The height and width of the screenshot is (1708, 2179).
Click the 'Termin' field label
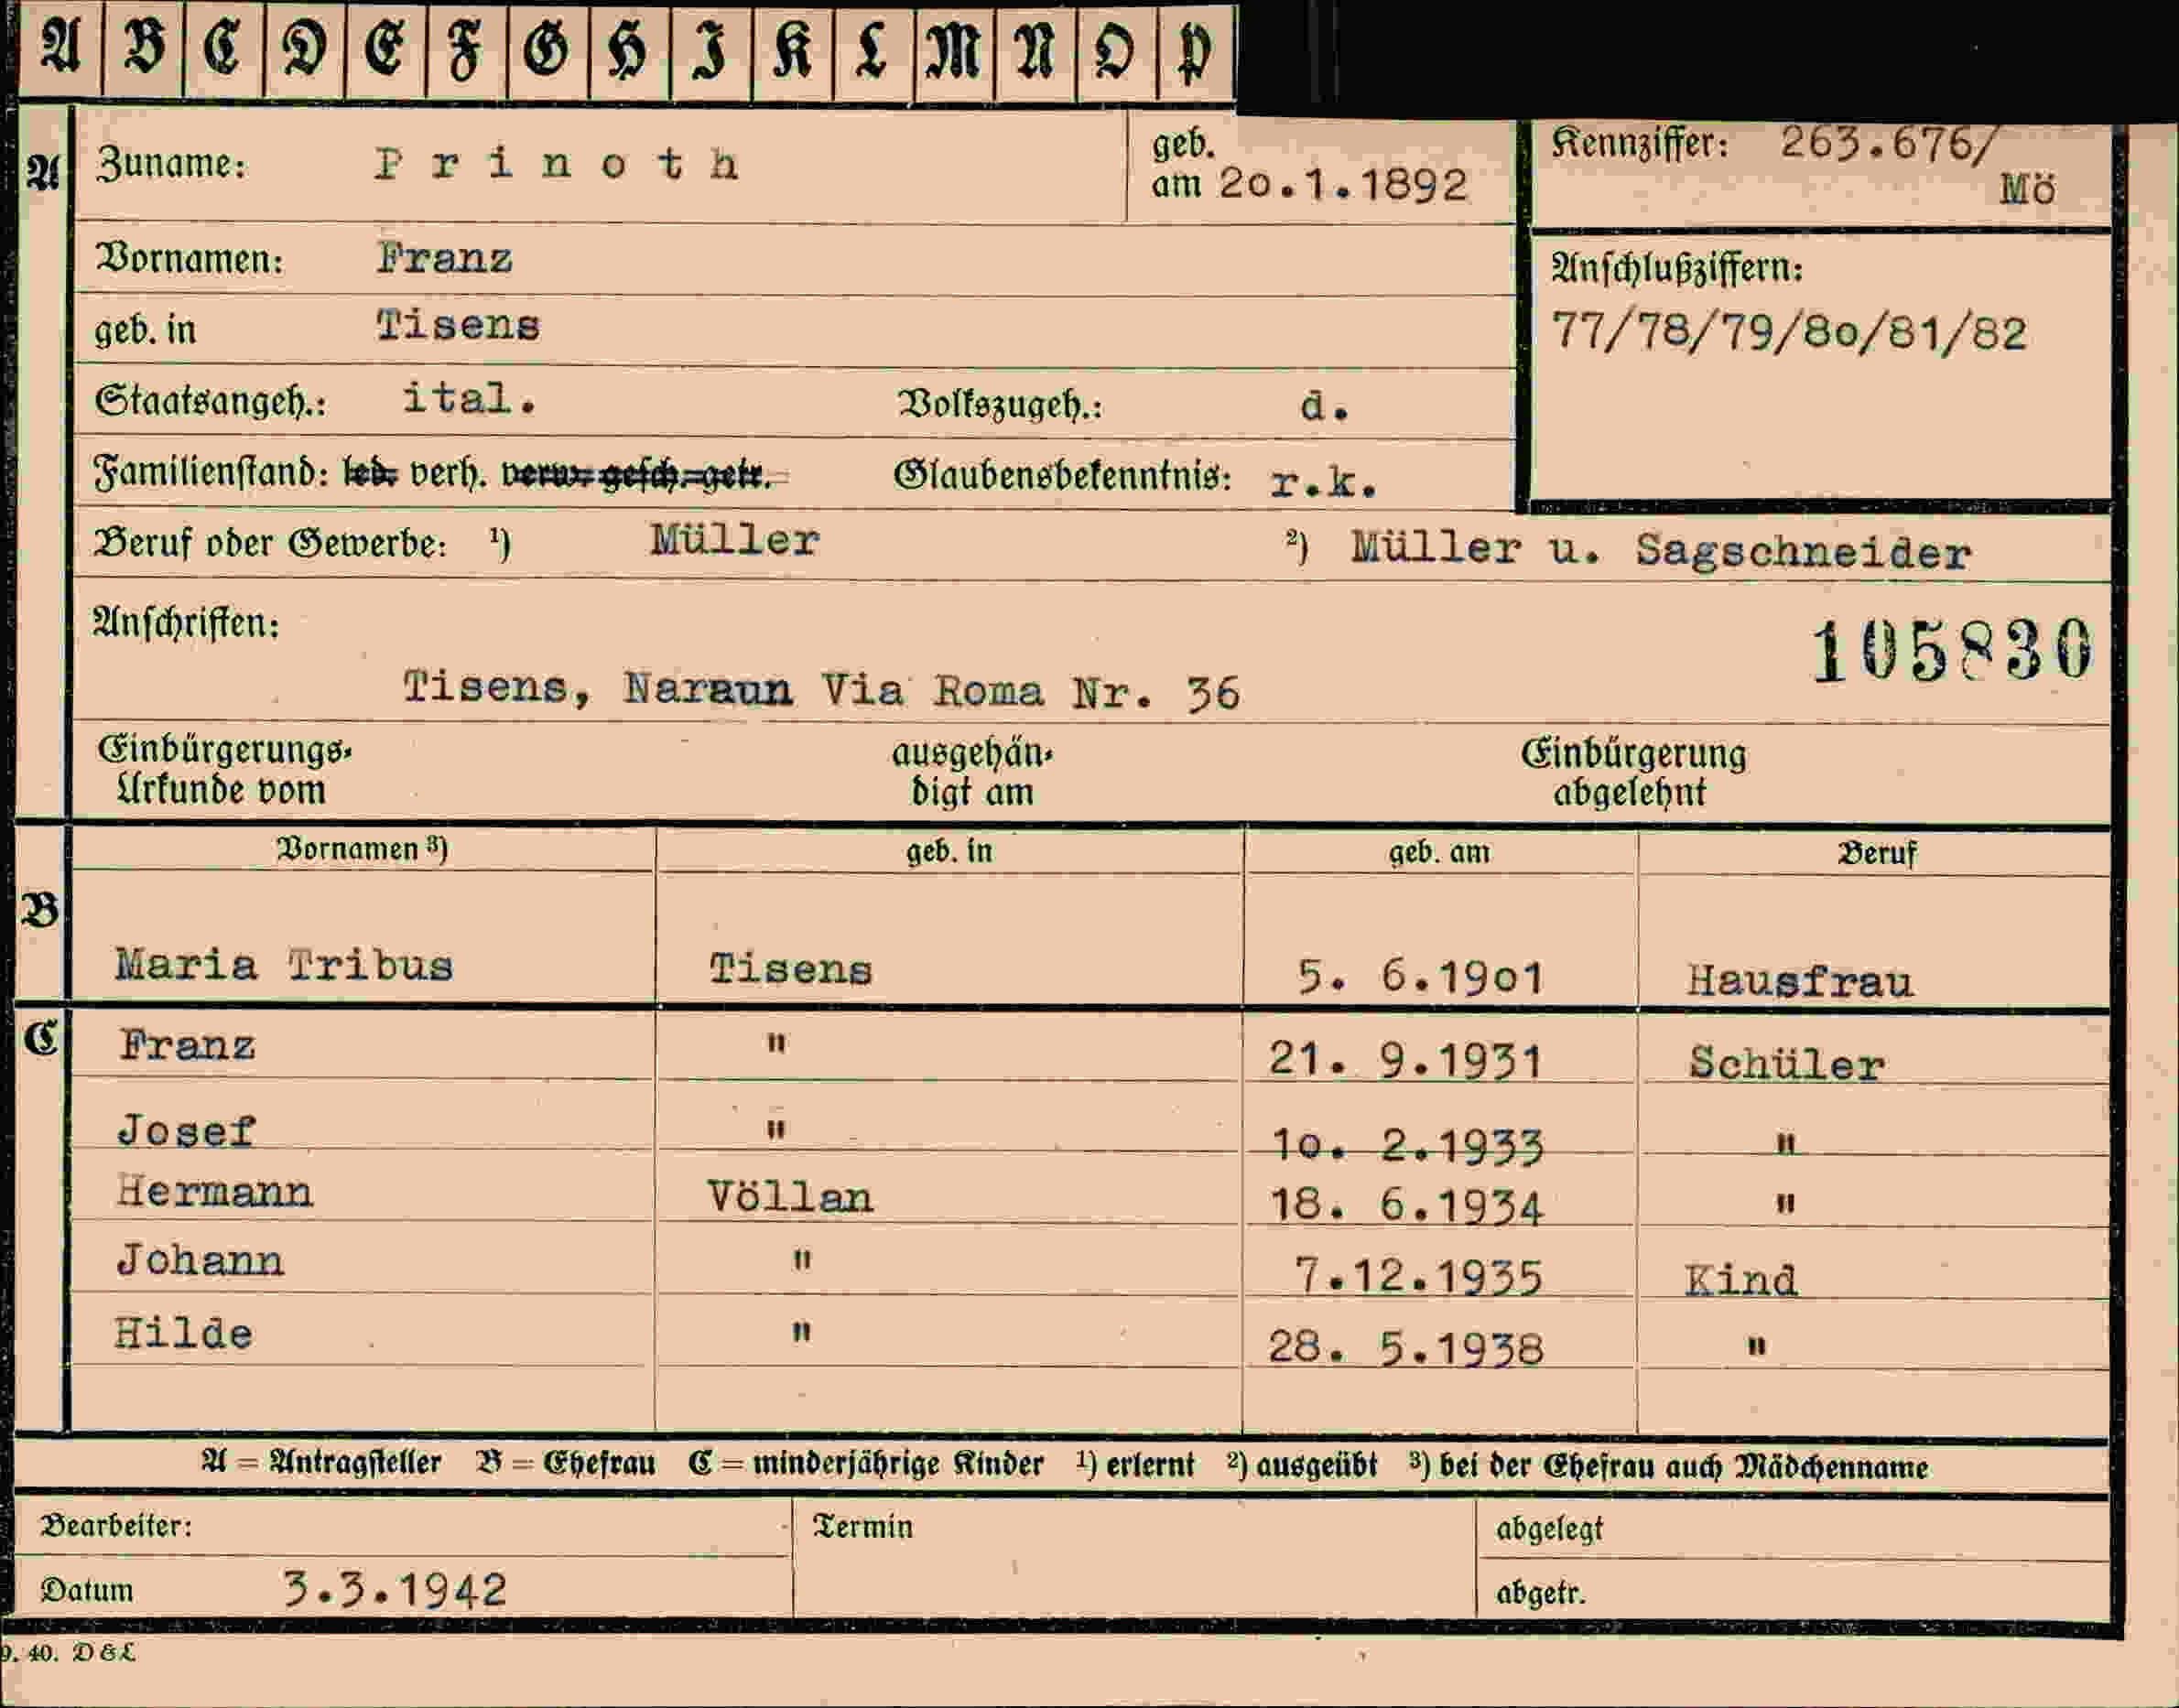pos(862,1526)
